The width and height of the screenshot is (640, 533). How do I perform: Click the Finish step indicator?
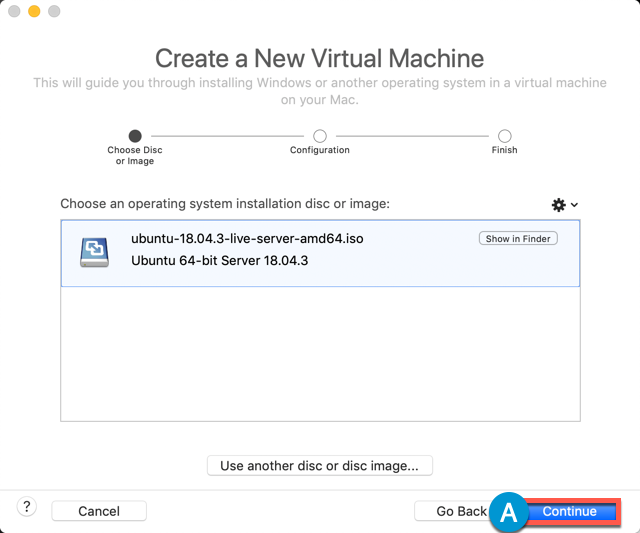(x=504, y=136)
